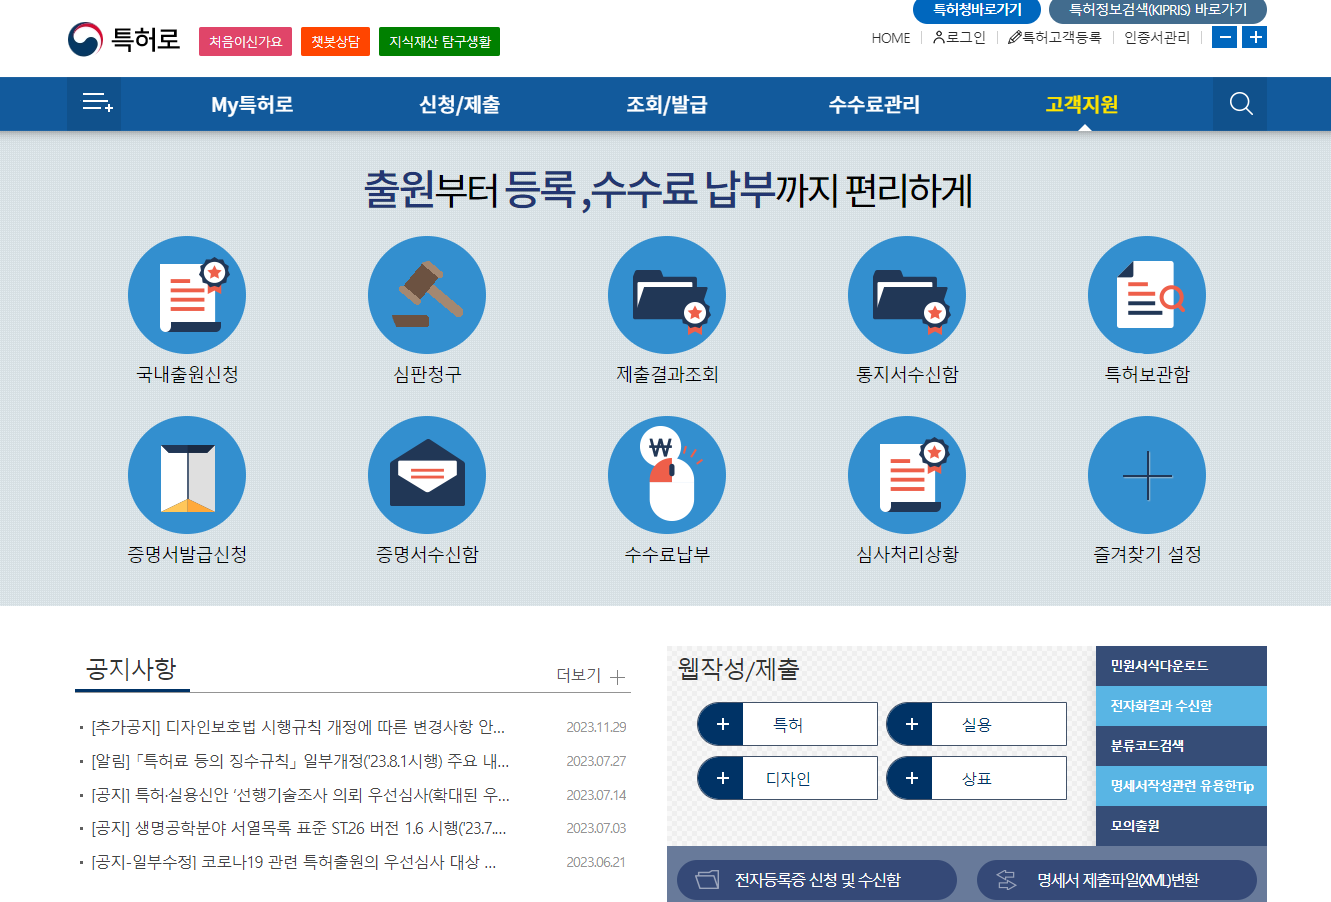Open 특허보관함 patent storage icon
The image size is (1331, 902).
pos(1146,294)
